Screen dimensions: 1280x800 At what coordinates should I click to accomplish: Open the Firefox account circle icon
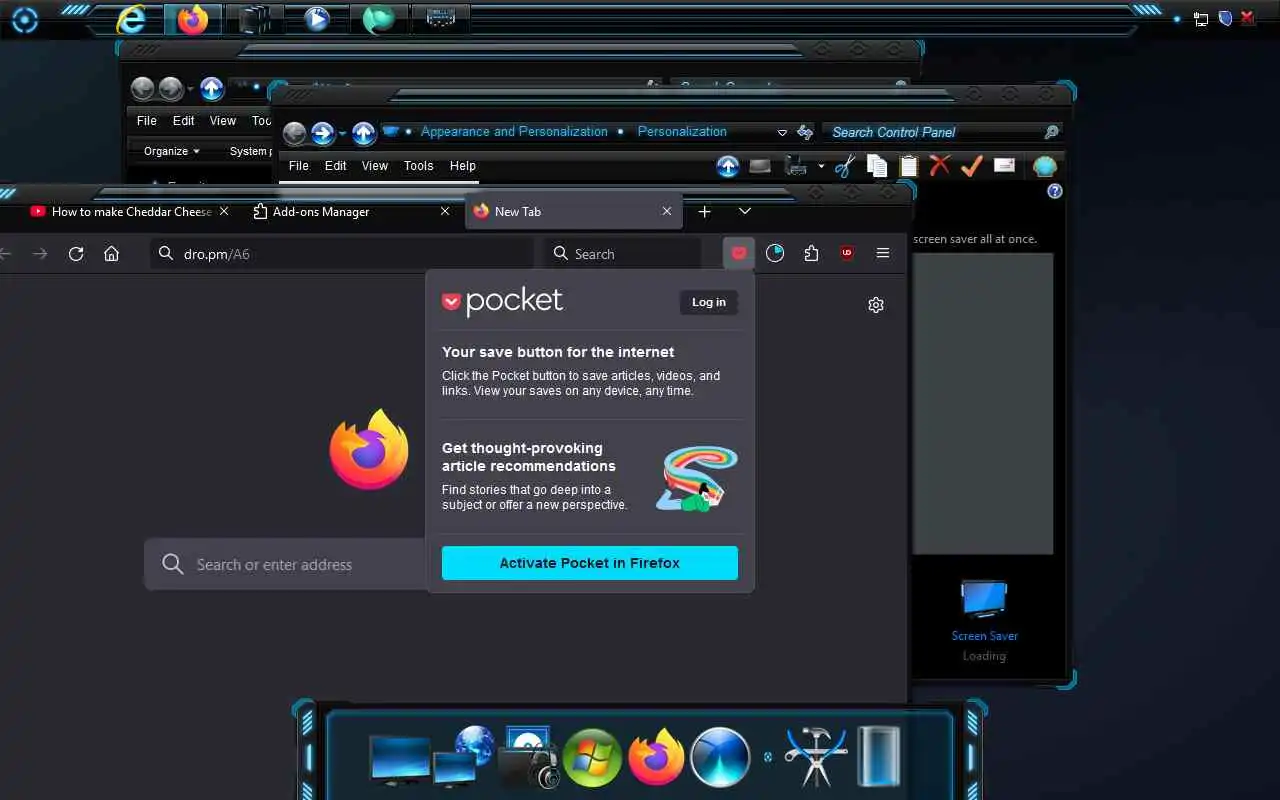tap(775, 254)
